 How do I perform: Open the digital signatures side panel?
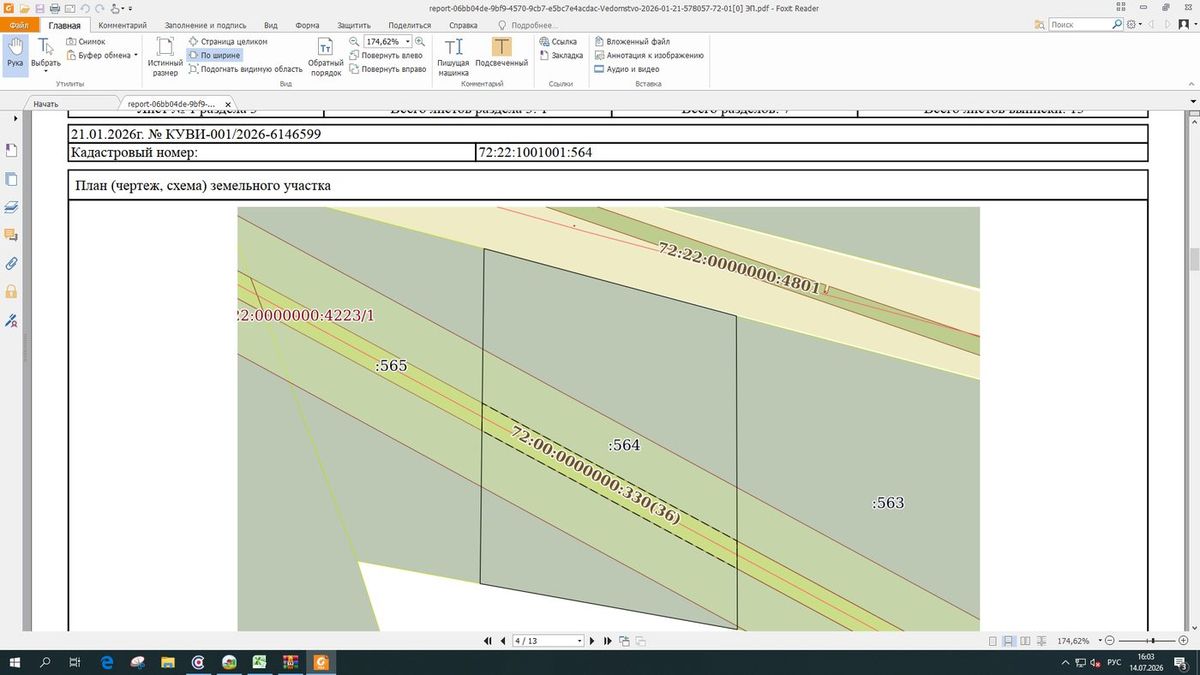[12, 321]
